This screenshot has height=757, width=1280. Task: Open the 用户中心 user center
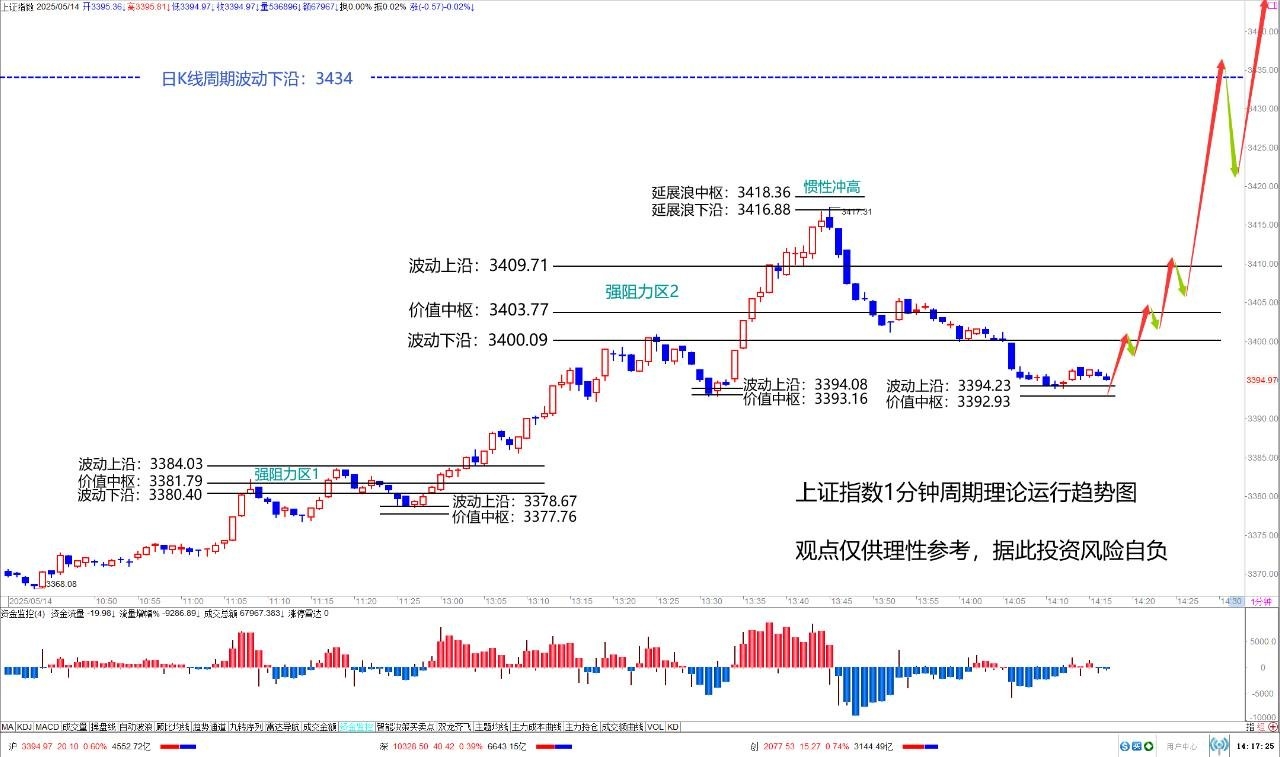[x=1181, y=746]
